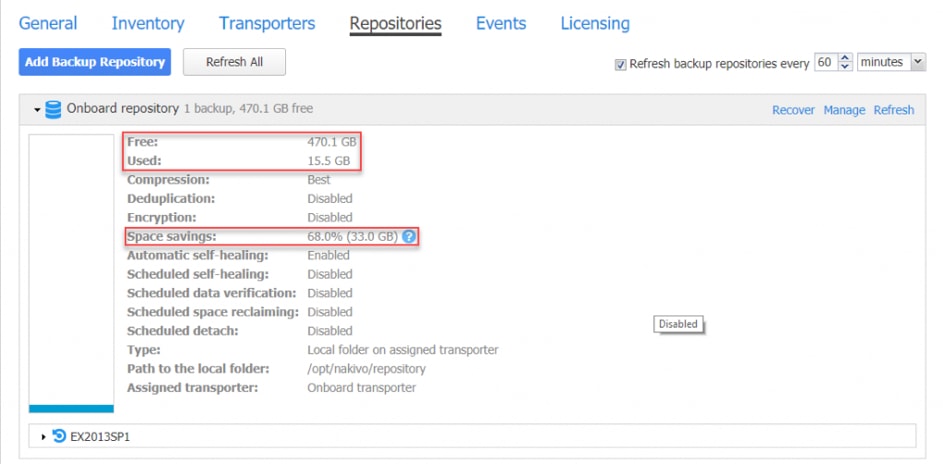Open the Licensing tab

coord(595,23)
